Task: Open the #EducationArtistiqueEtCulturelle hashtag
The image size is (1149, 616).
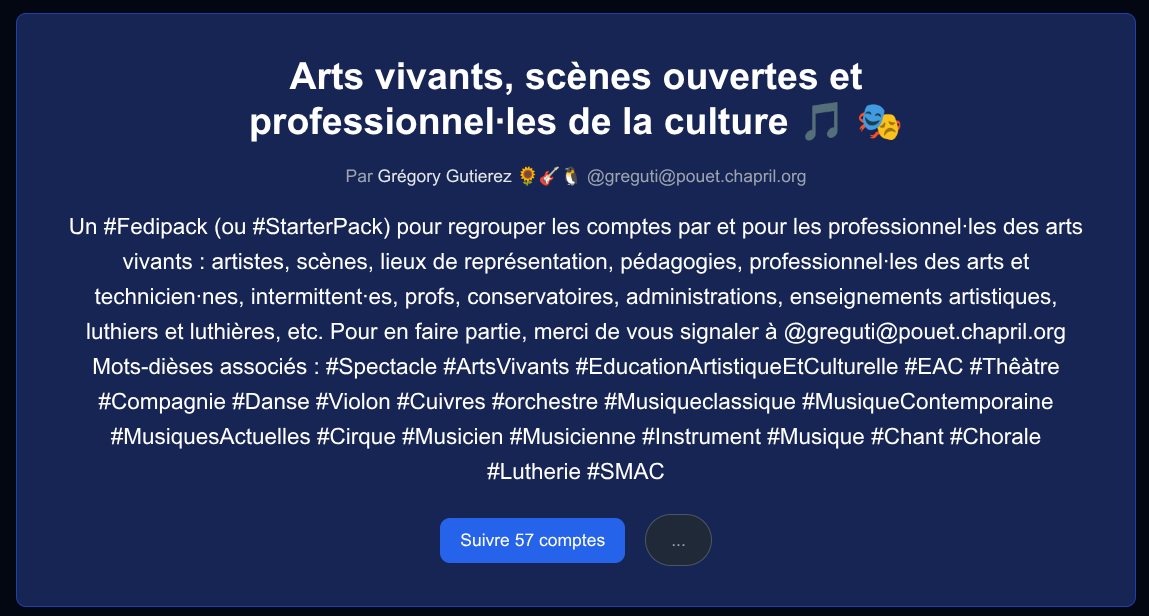Action: [x=736, y=366]
